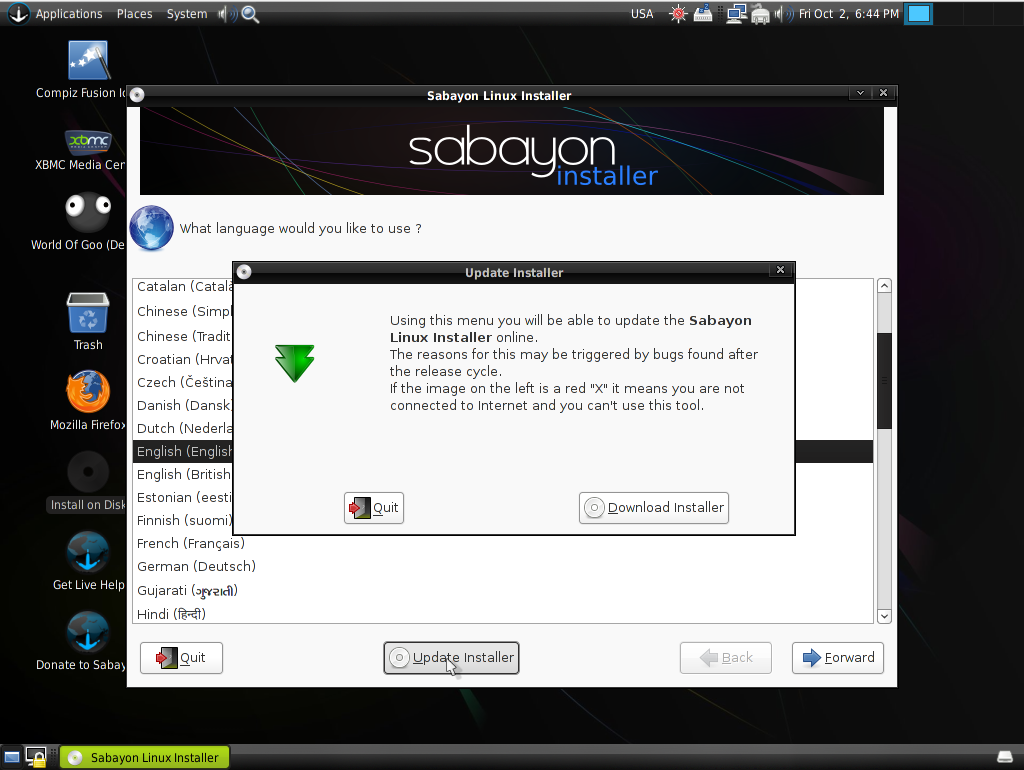Click the red weather sun tray icon
Viewport: 1024px width, 770px height.
click(x=679, y=14)
